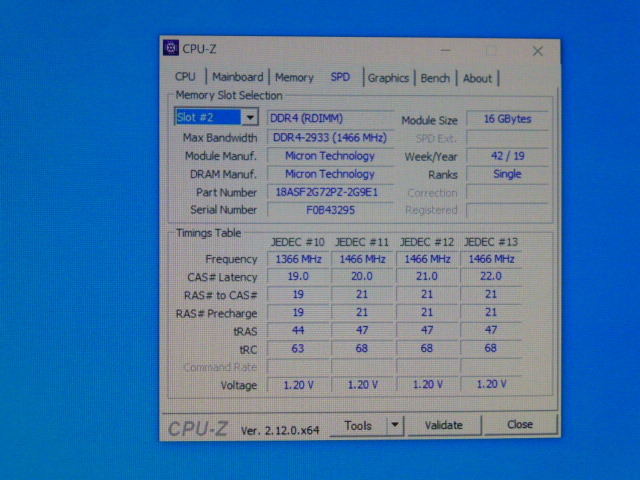The image size is (640, 480).
Task: Click the JEDEC #11 column header
Action: [x=362, y=242]
